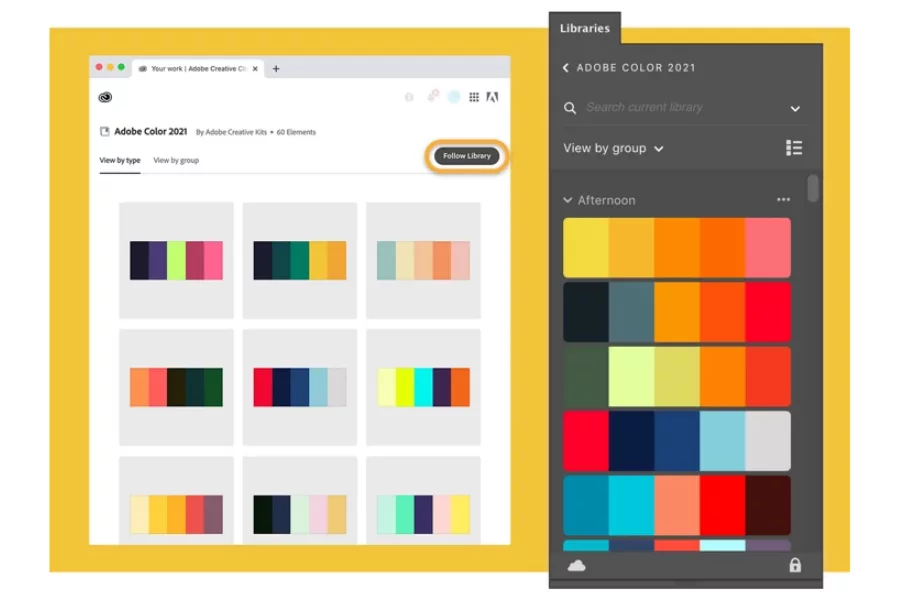The height and width of the screenshot is (600, 900).
Task: Click the library icon beside Adobe Color 2021
Action: click(x=104, y=131)
